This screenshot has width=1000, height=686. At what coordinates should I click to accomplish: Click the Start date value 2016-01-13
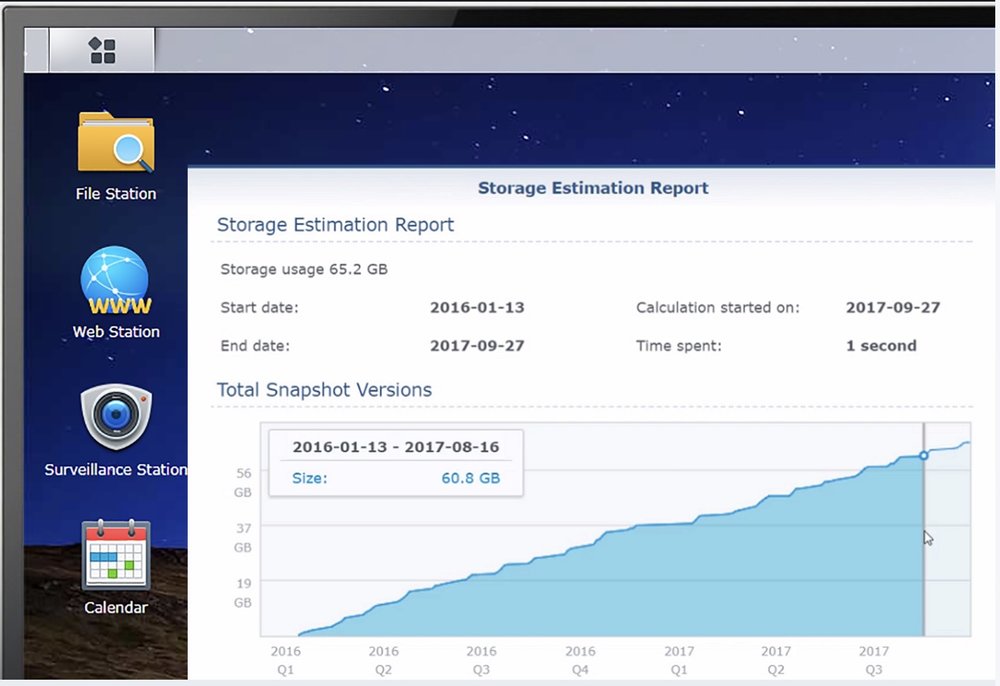(477, 307)
